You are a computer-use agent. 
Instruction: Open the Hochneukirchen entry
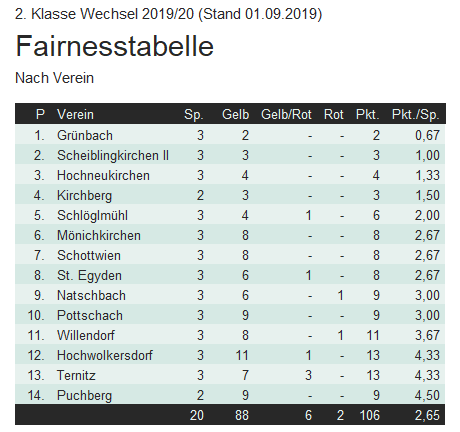coord(103,175)
